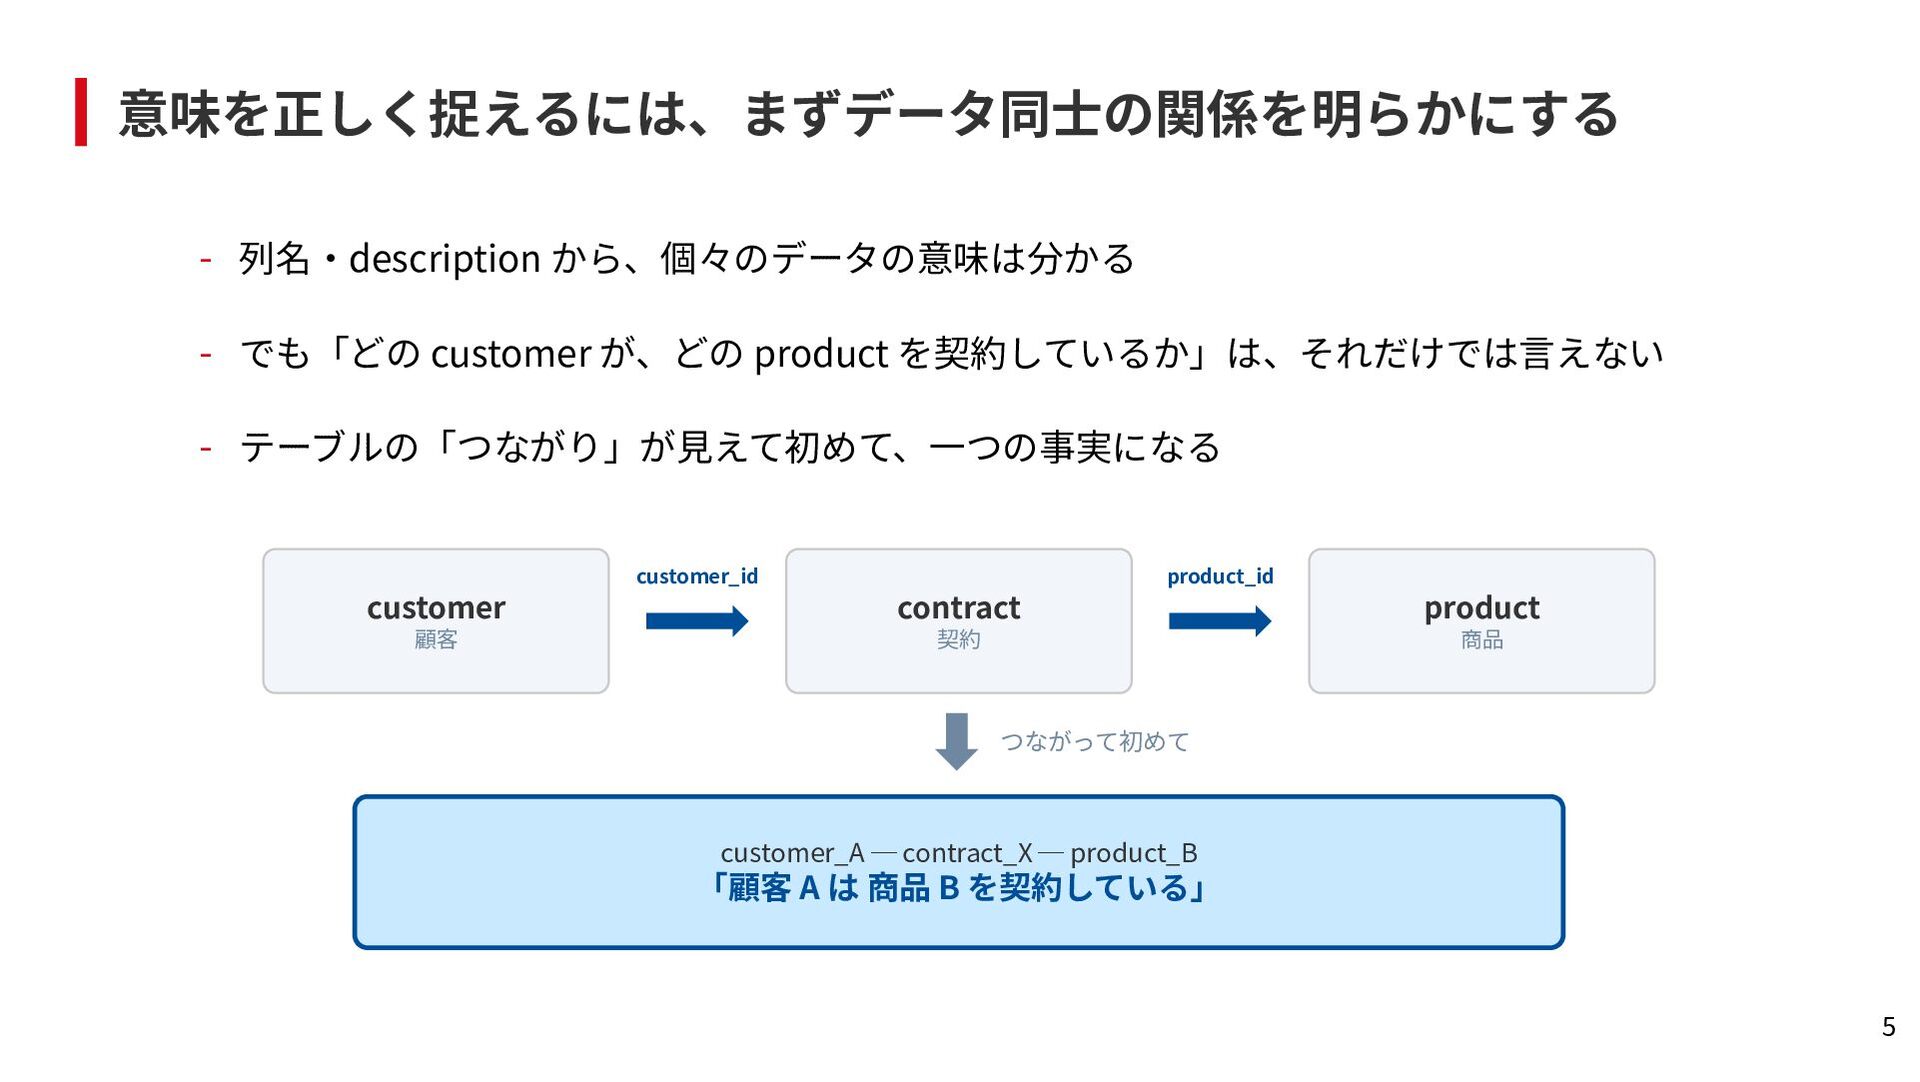
Task: Click the third bullet about テーブルの「つながり」
Action: (730, 447)
